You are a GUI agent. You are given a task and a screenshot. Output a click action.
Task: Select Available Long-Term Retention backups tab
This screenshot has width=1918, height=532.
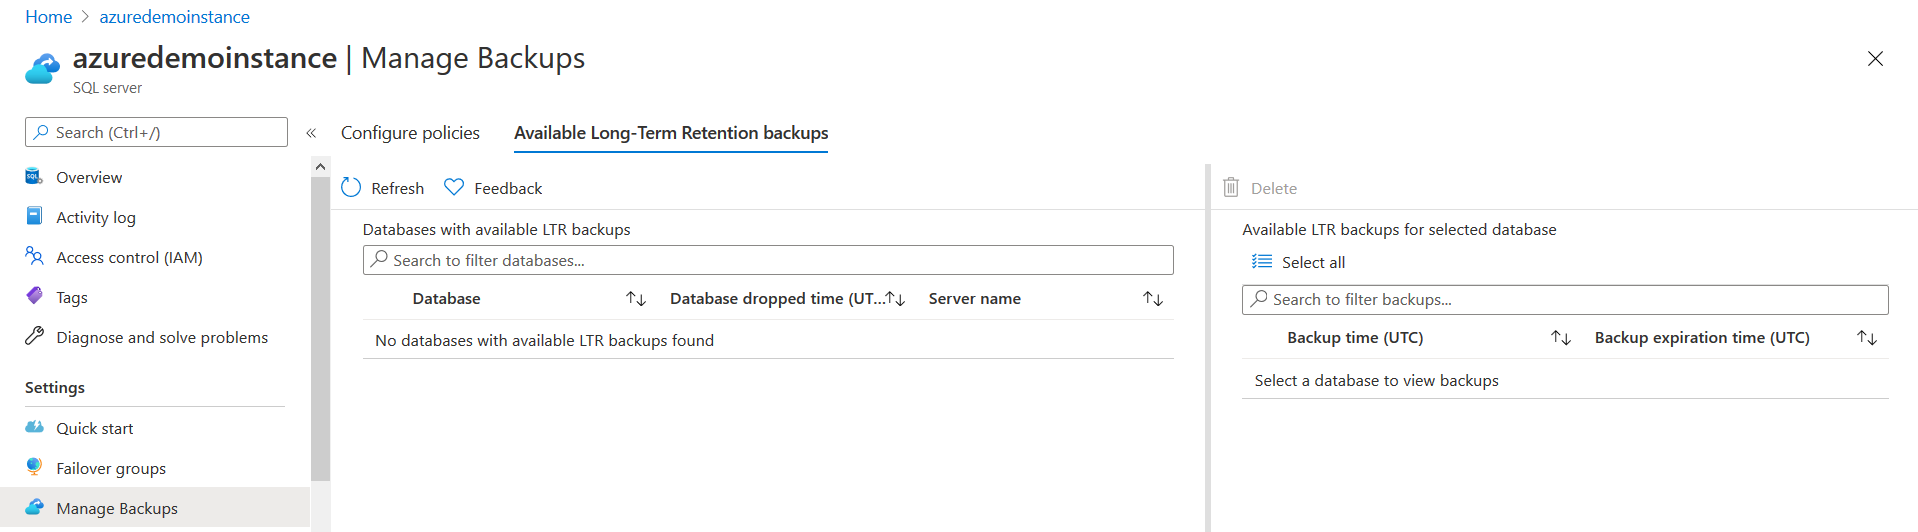(x=671, y=133)
